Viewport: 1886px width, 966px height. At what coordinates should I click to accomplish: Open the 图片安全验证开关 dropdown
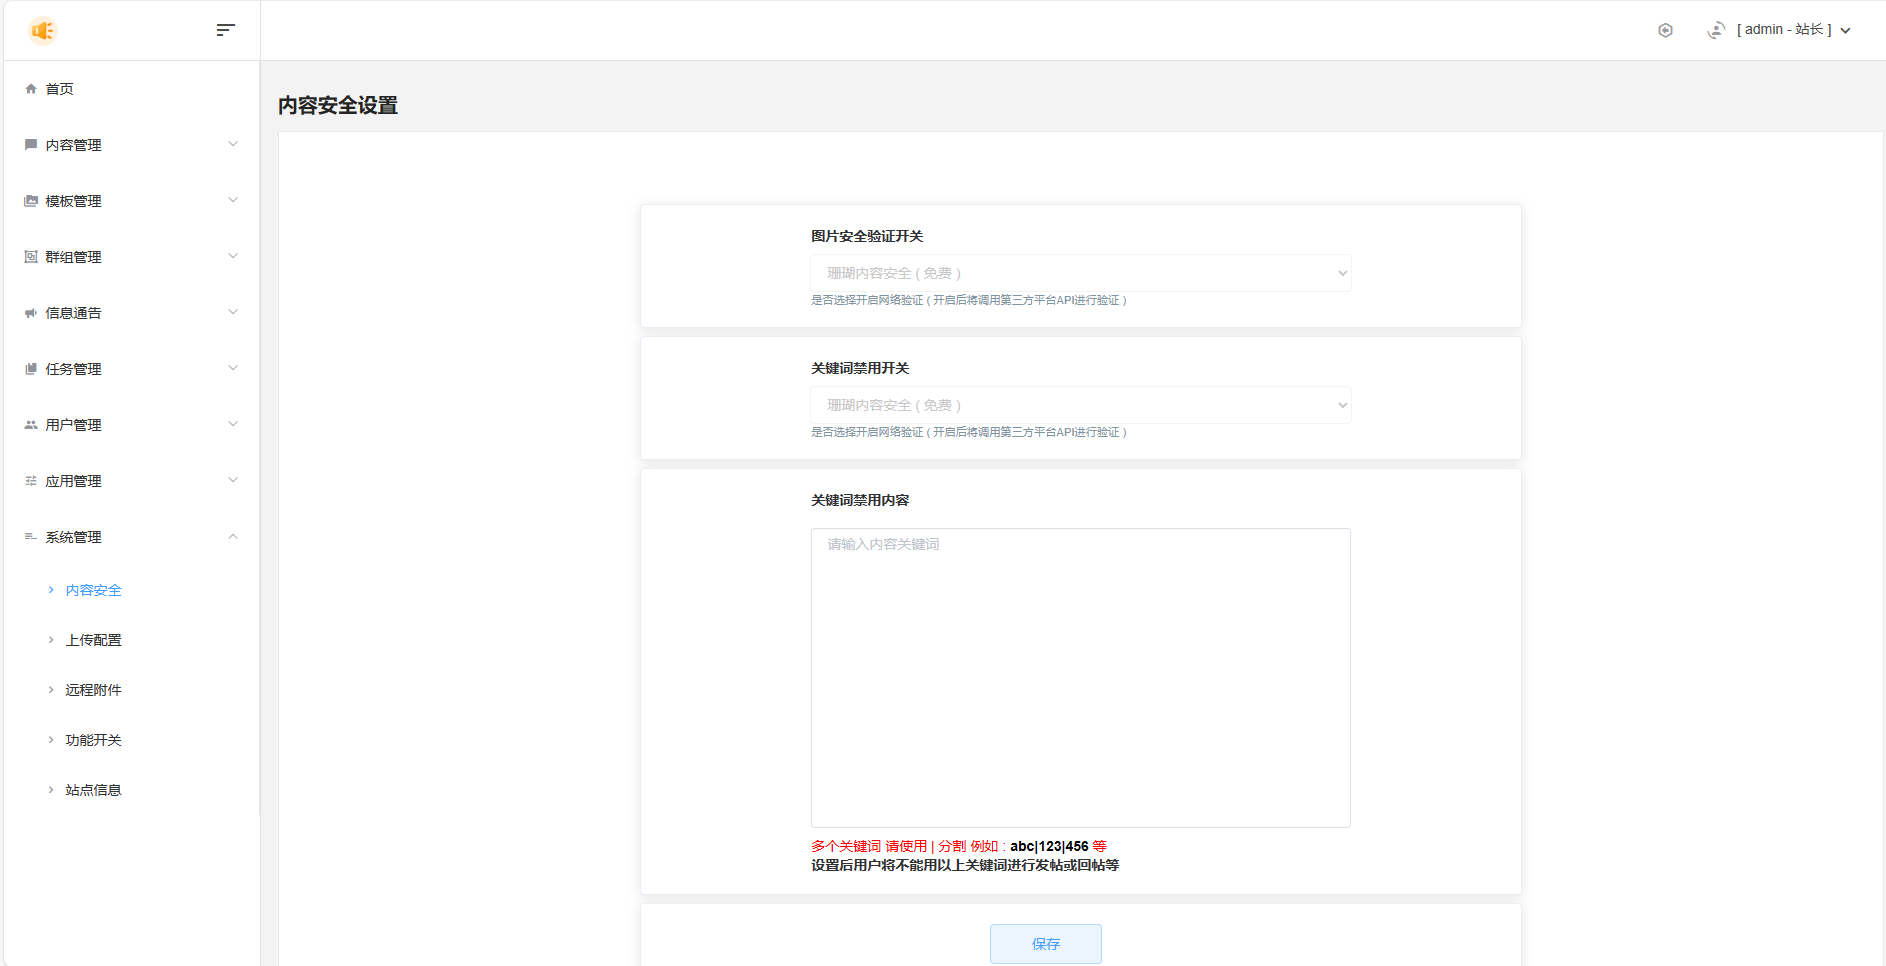coord(1080,273)
